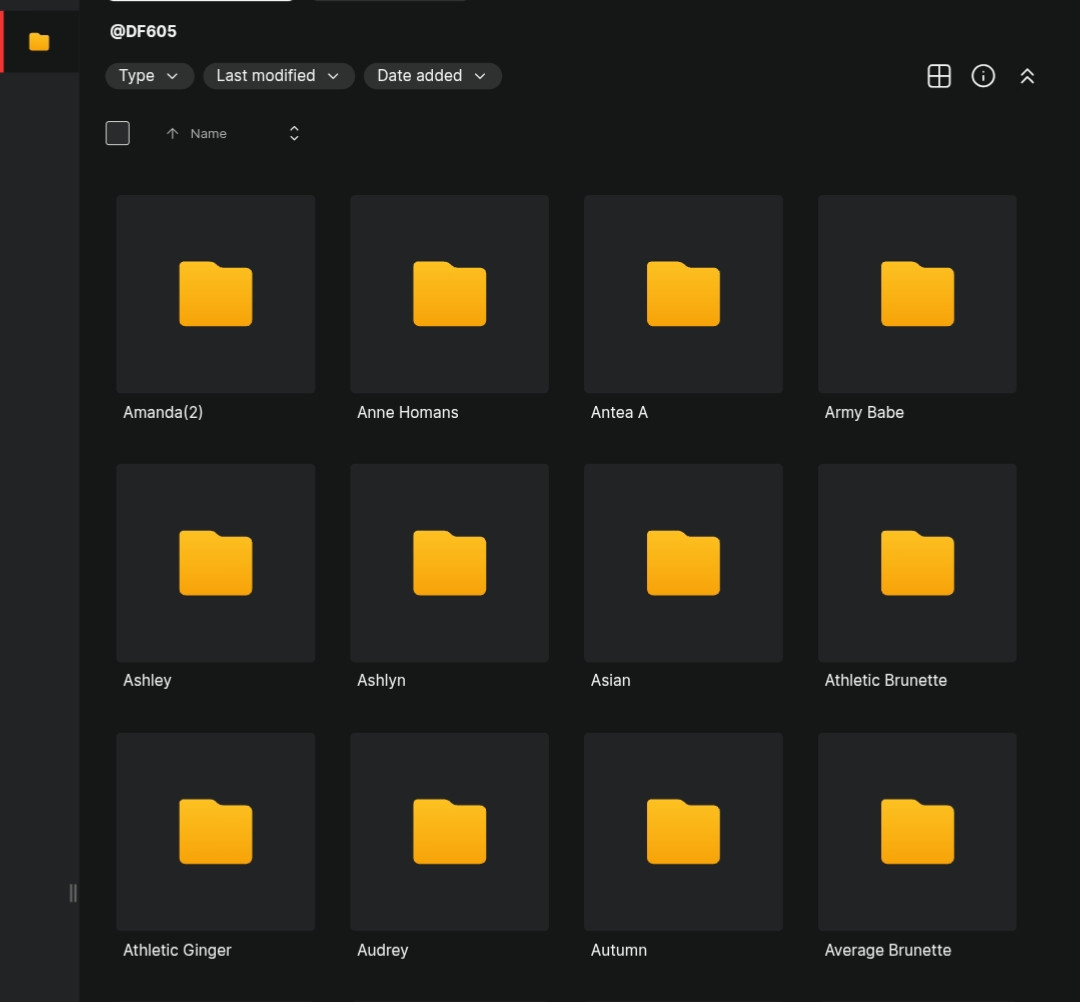Open the Ashley folder thumbnail
Viewport: 1080px width, 1002px height.
(x=216, y=563)
